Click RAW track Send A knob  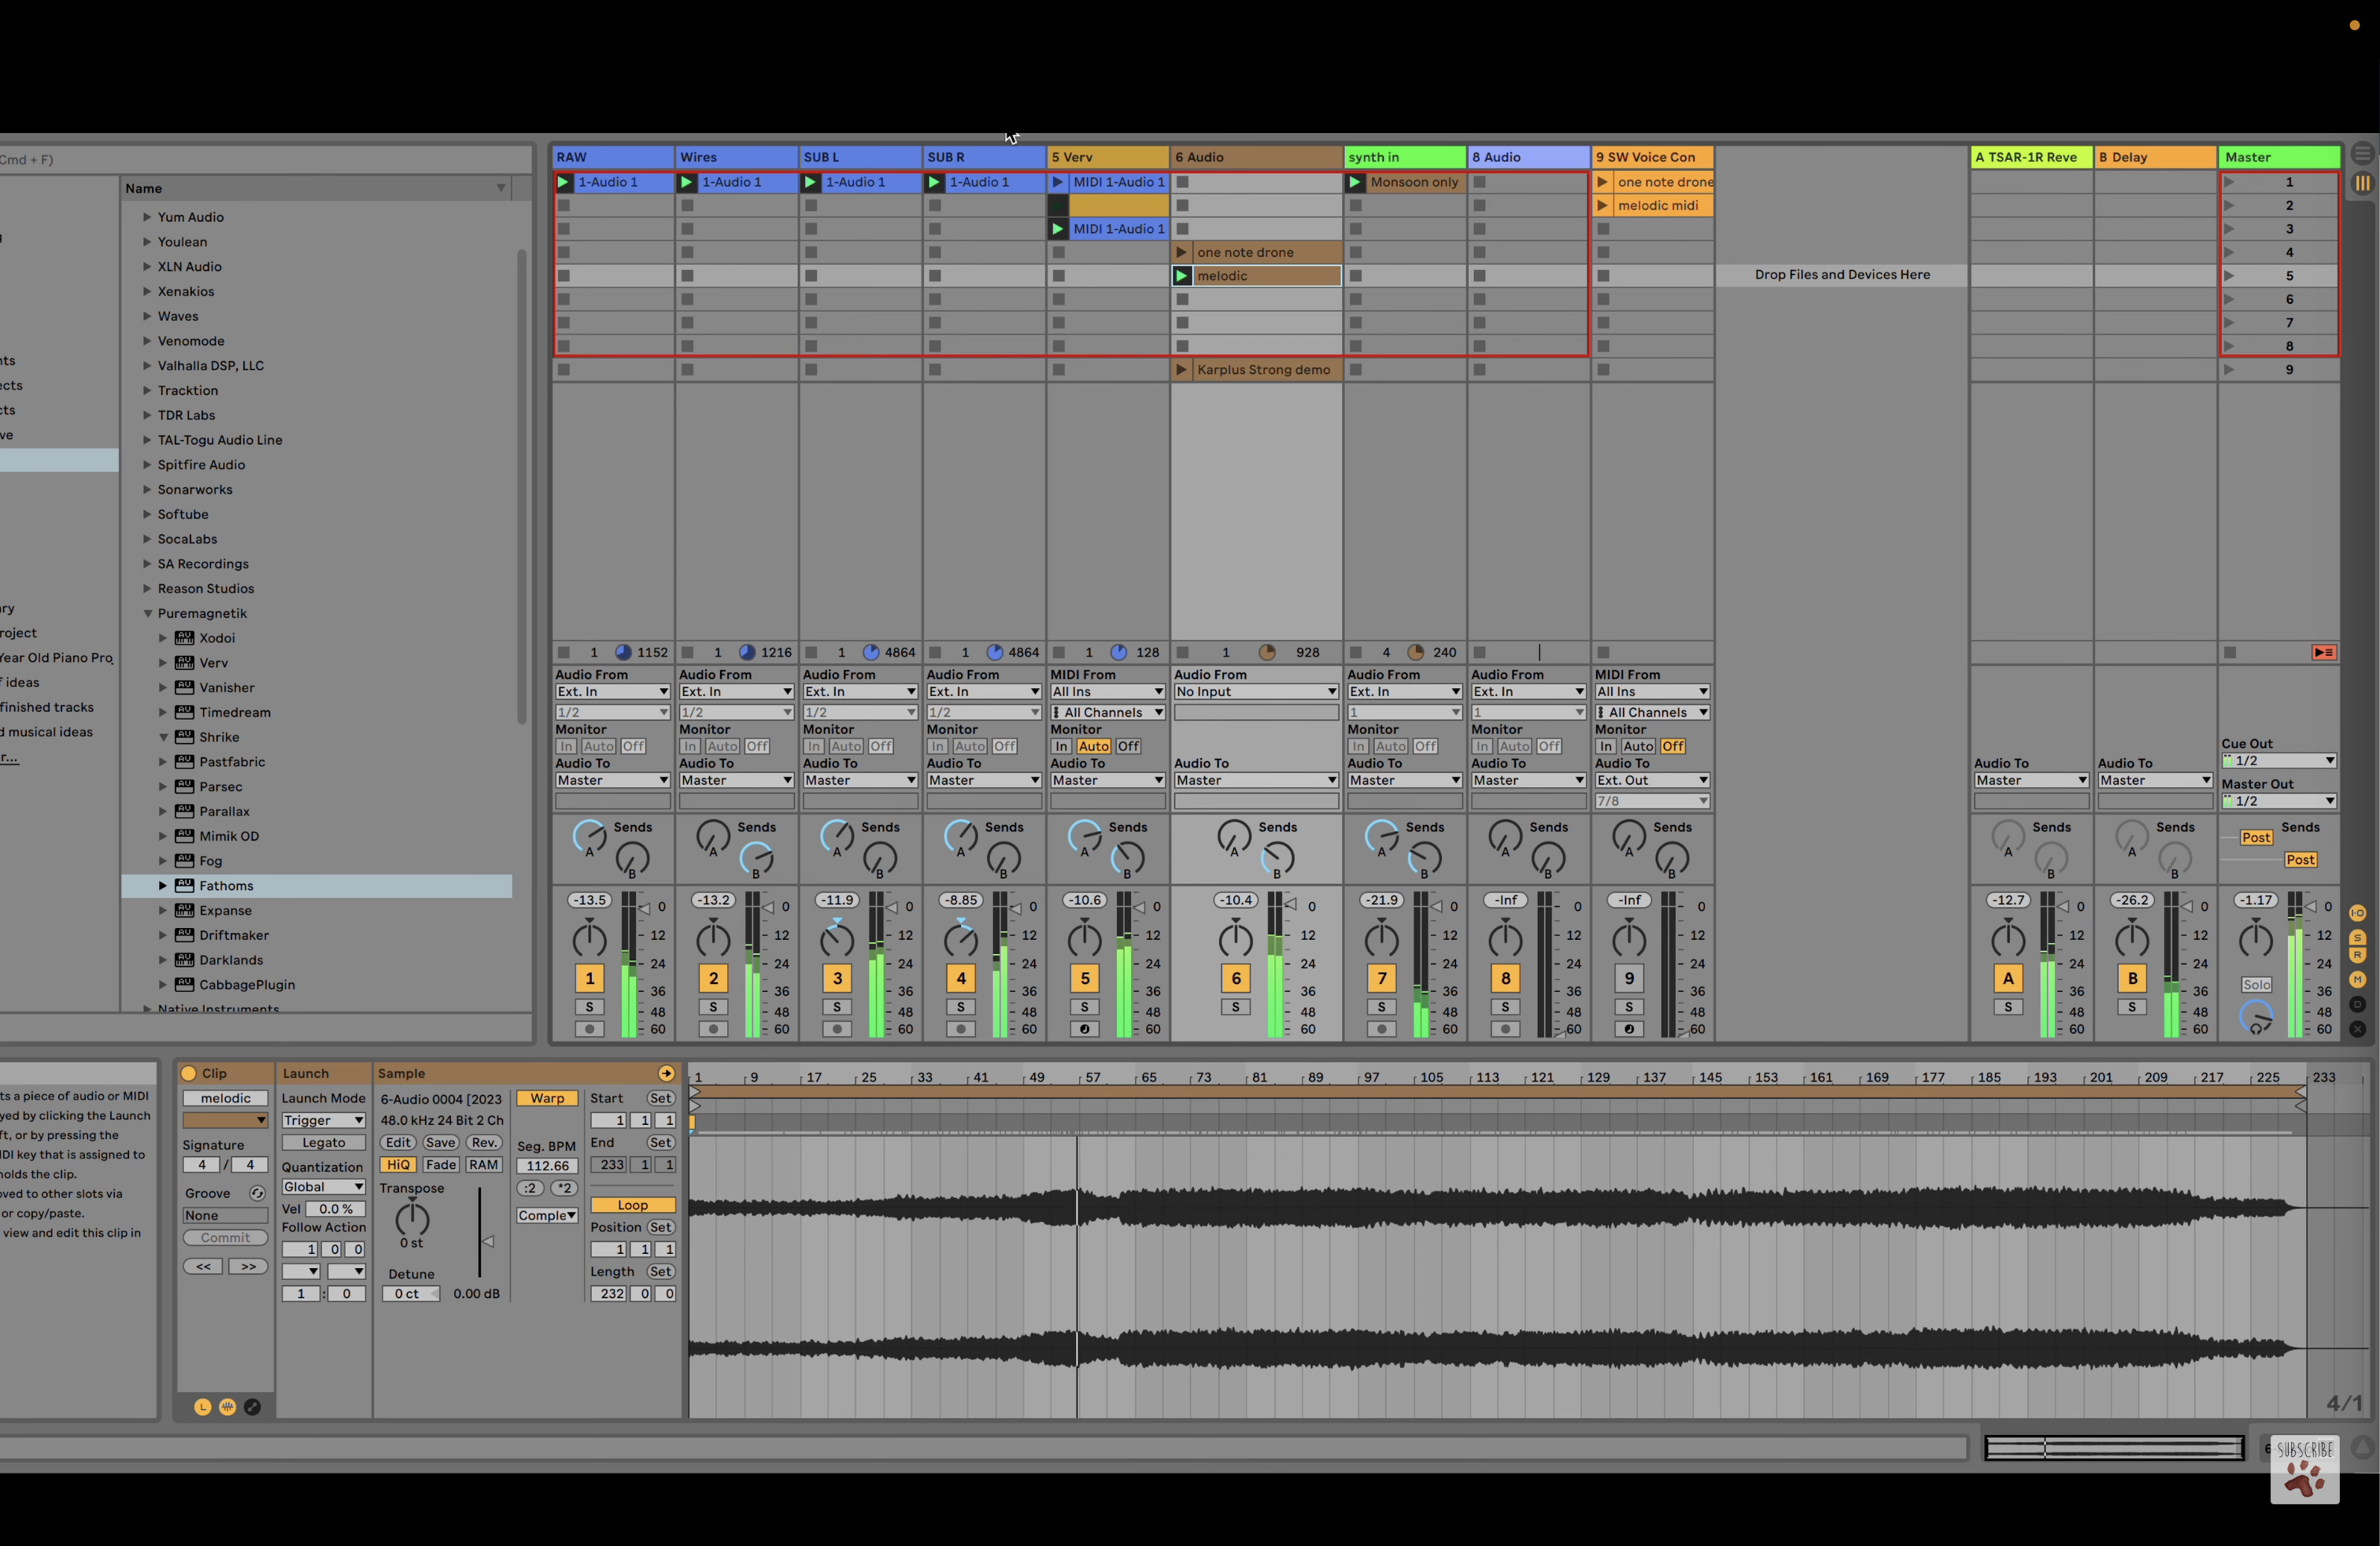point(589,836)
